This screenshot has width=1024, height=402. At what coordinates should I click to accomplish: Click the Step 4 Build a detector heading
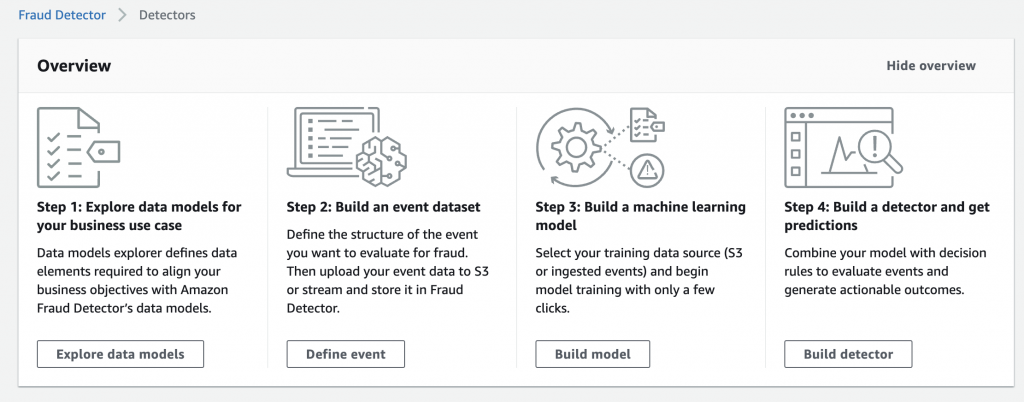(887, 216)
